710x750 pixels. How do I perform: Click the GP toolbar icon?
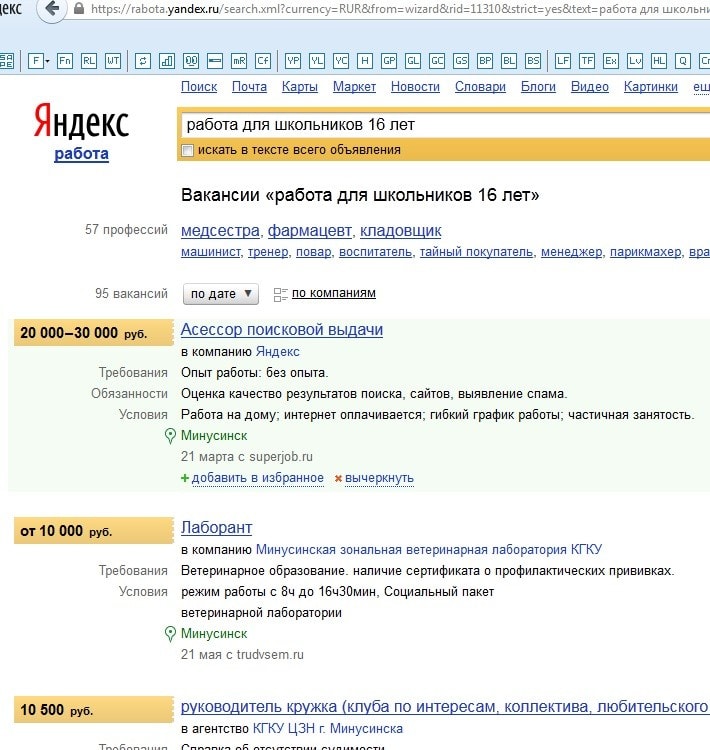[x=389, y=61]
